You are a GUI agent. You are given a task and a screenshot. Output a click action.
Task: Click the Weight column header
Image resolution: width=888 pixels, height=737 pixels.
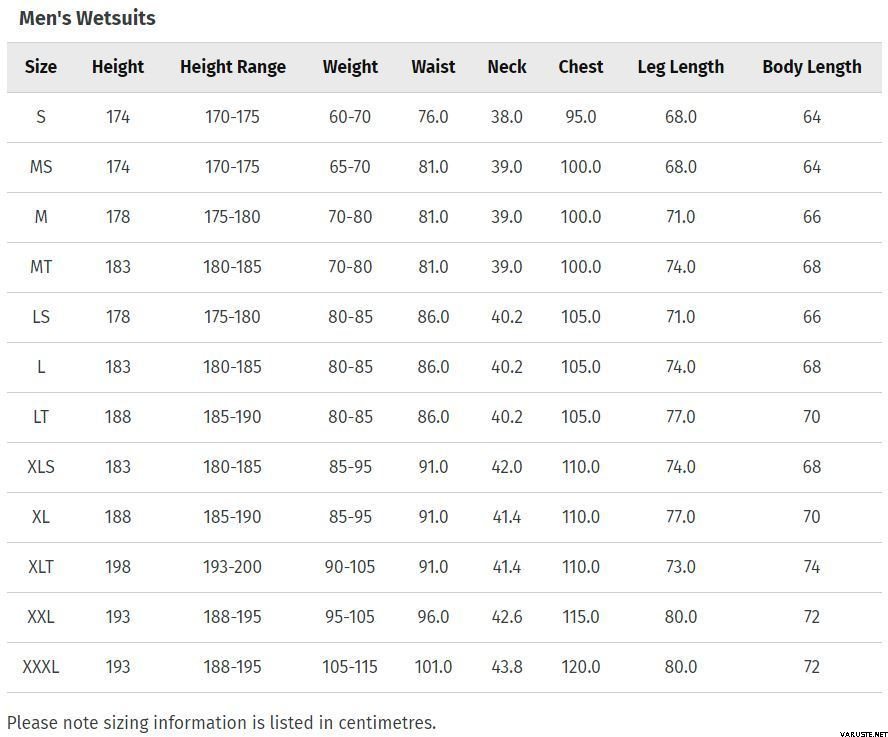coord(350,67)
